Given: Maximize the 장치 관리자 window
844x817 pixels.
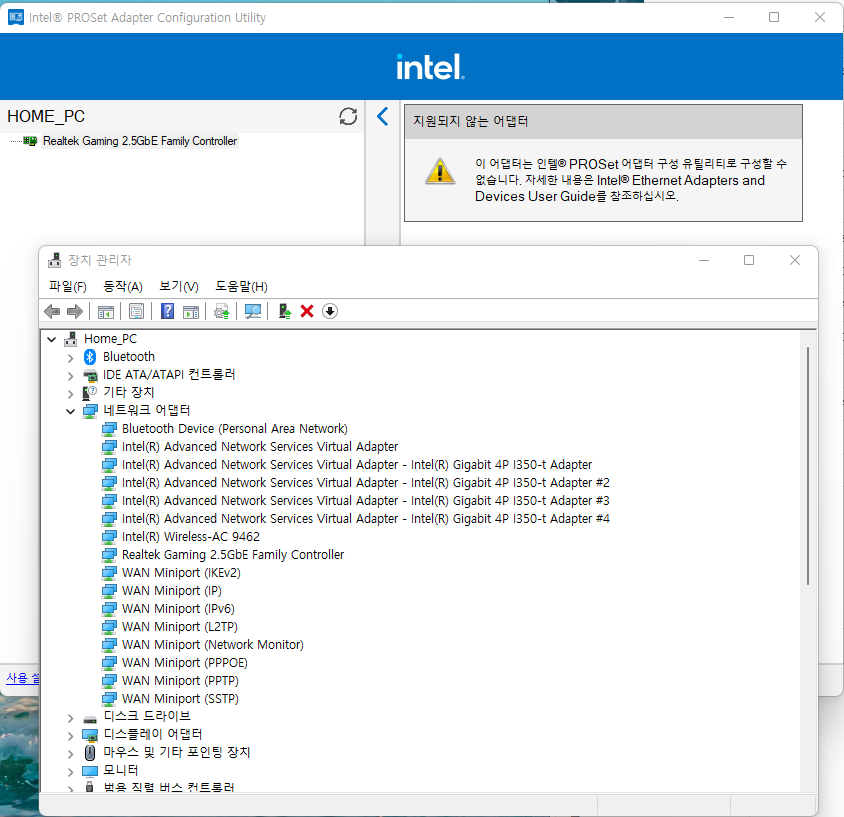Looking at the screenshot, I should tap(749, 260).
